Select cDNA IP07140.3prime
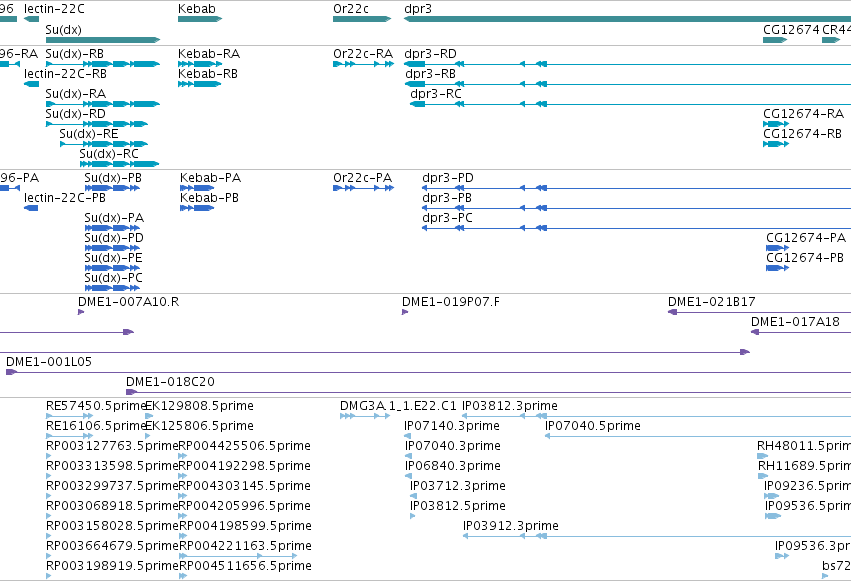Screen dimensions: 851x581 pyautogui.click(x=408, y=436)
